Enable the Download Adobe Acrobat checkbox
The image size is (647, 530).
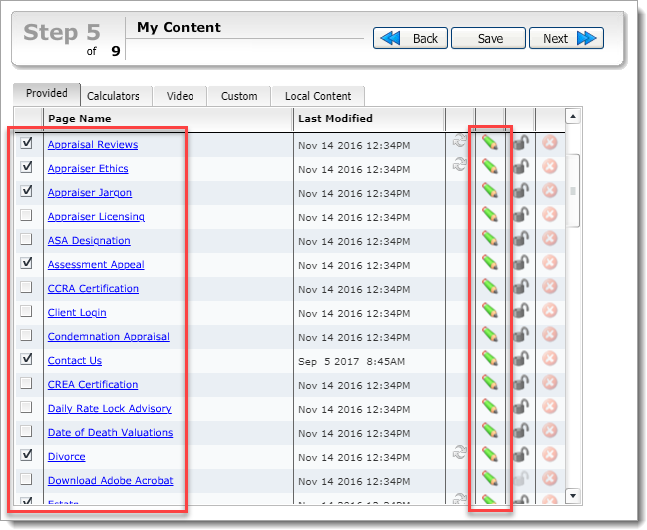click(26, 479)
